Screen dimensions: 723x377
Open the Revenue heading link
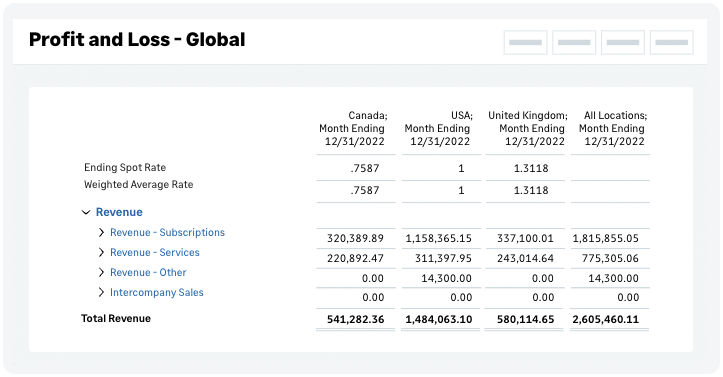pyautogui.click(x=119, y=212)
